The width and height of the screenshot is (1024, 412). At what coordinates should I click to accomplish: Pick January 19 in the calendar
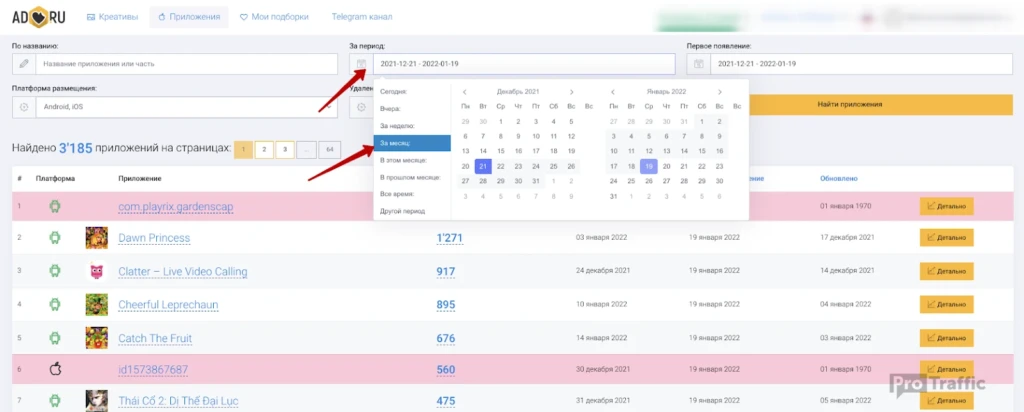[x=648, y=166]
